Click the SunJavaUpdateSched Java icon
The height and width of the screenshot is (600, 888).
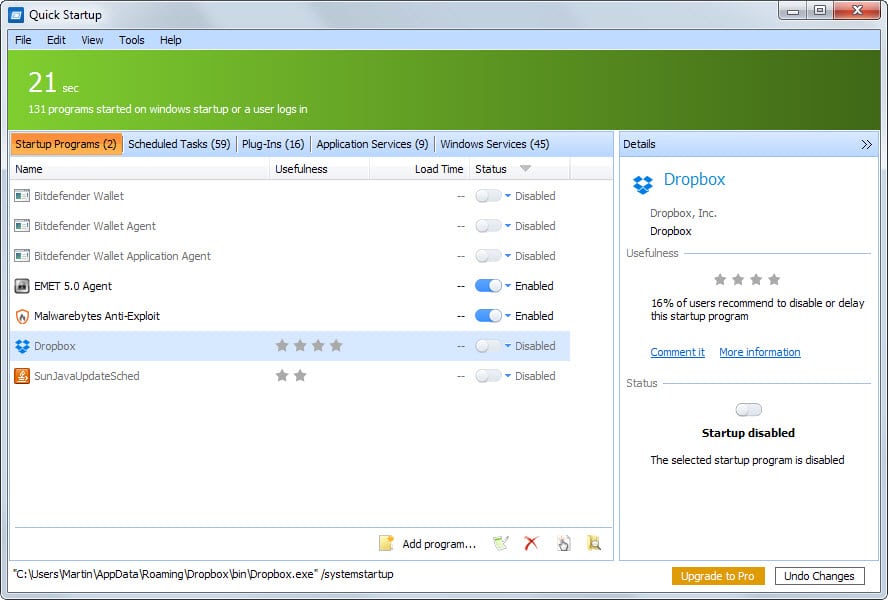(x=22, y=376)
